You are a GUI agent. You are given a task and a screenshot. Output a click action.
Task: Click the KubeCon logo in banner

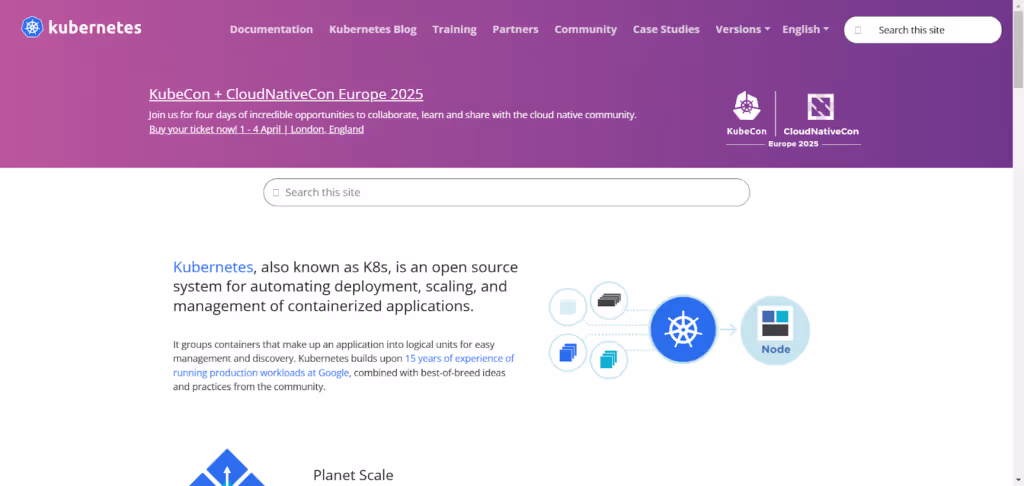[746, 114]
